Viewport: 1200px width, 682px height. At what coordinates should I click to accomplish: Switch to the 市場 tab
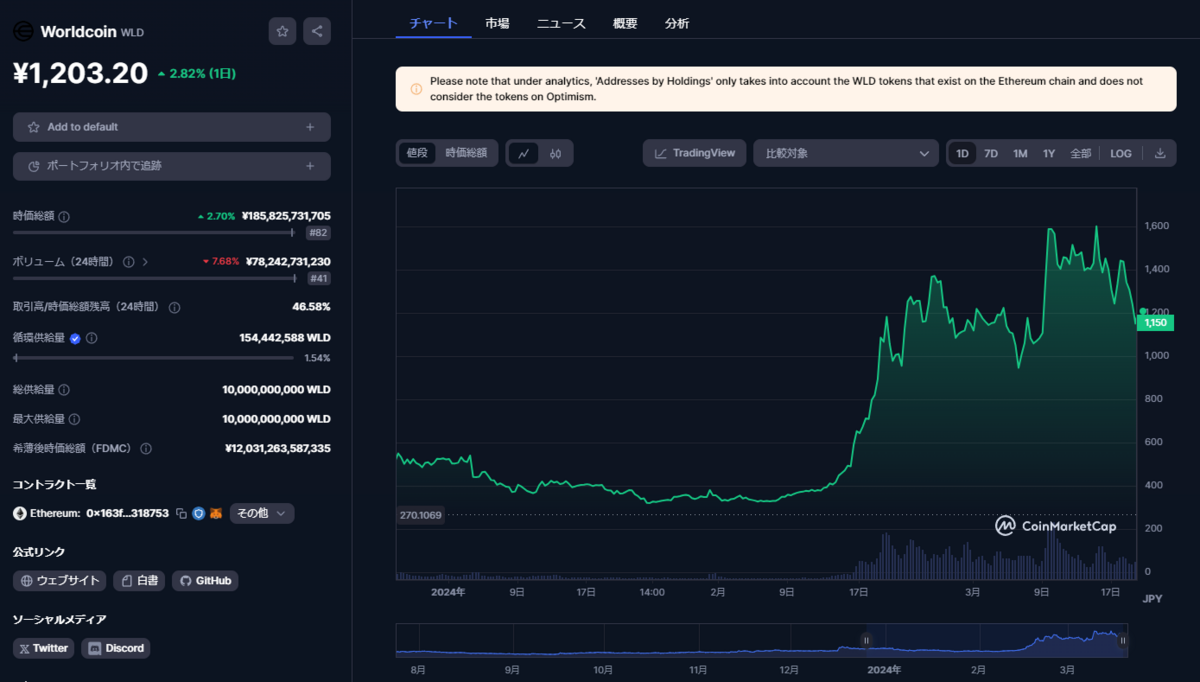(497, 23)
